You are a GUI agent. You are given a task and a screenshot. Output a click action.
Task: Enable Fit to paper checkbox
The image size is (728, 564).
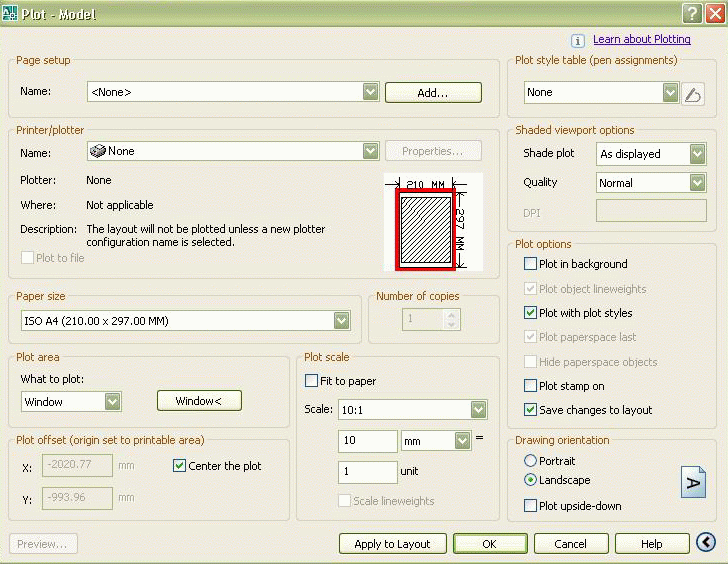[x=312, y=381]
